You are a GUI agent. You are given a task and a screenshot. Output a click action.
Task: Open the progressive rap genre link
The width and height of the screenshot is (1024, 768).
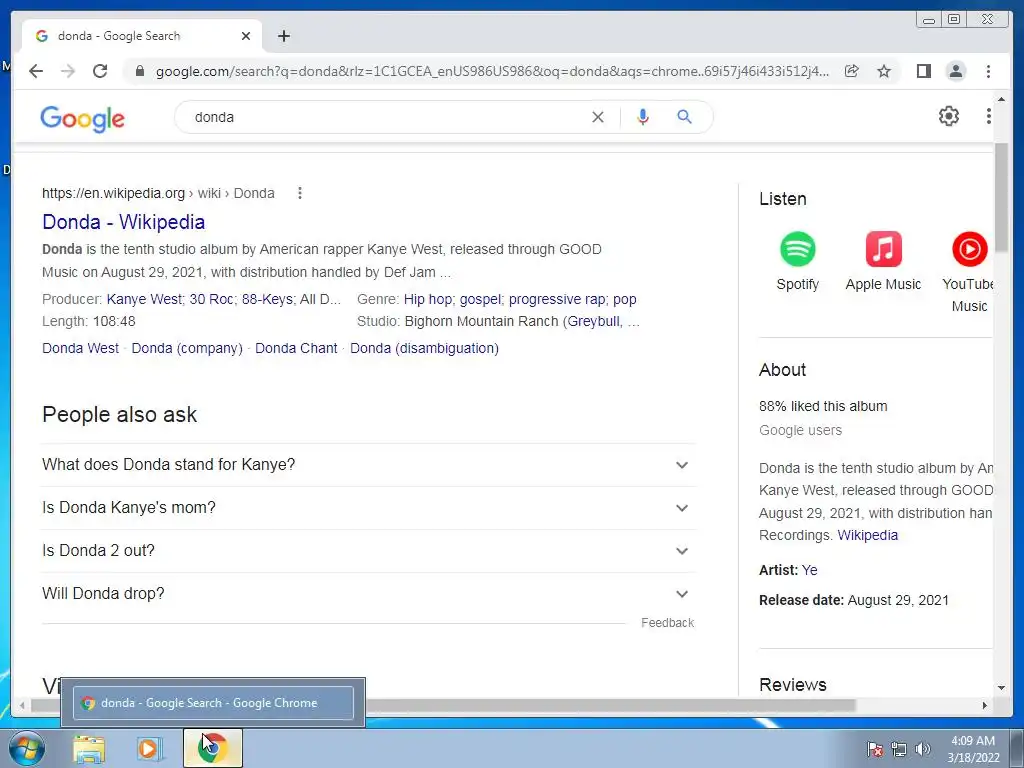556,299
